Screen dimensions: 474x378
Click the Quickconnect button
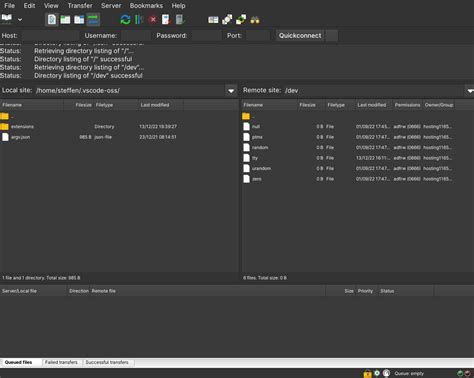[300, 35]
